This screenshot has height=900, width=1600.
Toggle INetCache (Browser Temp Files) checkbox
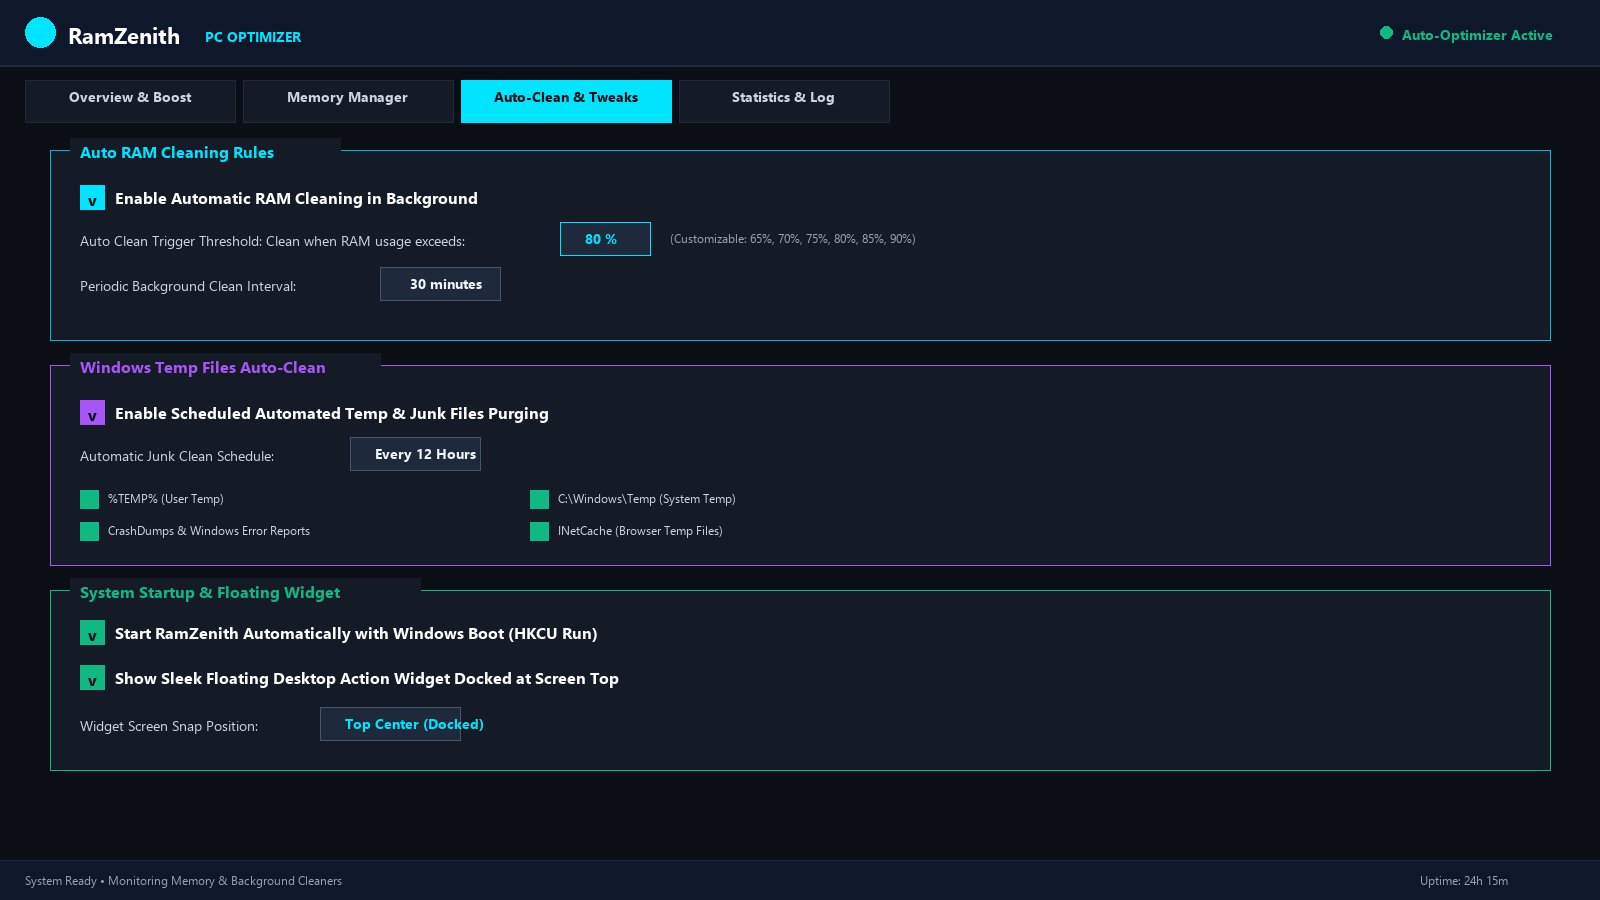540,531
